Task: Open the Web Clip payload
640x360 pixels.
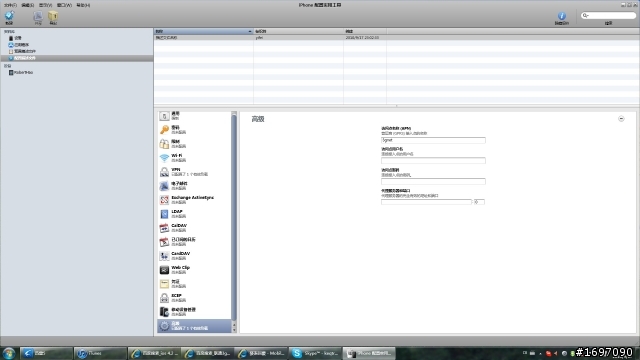Action: pyautogui.click(x=194, y=270)
